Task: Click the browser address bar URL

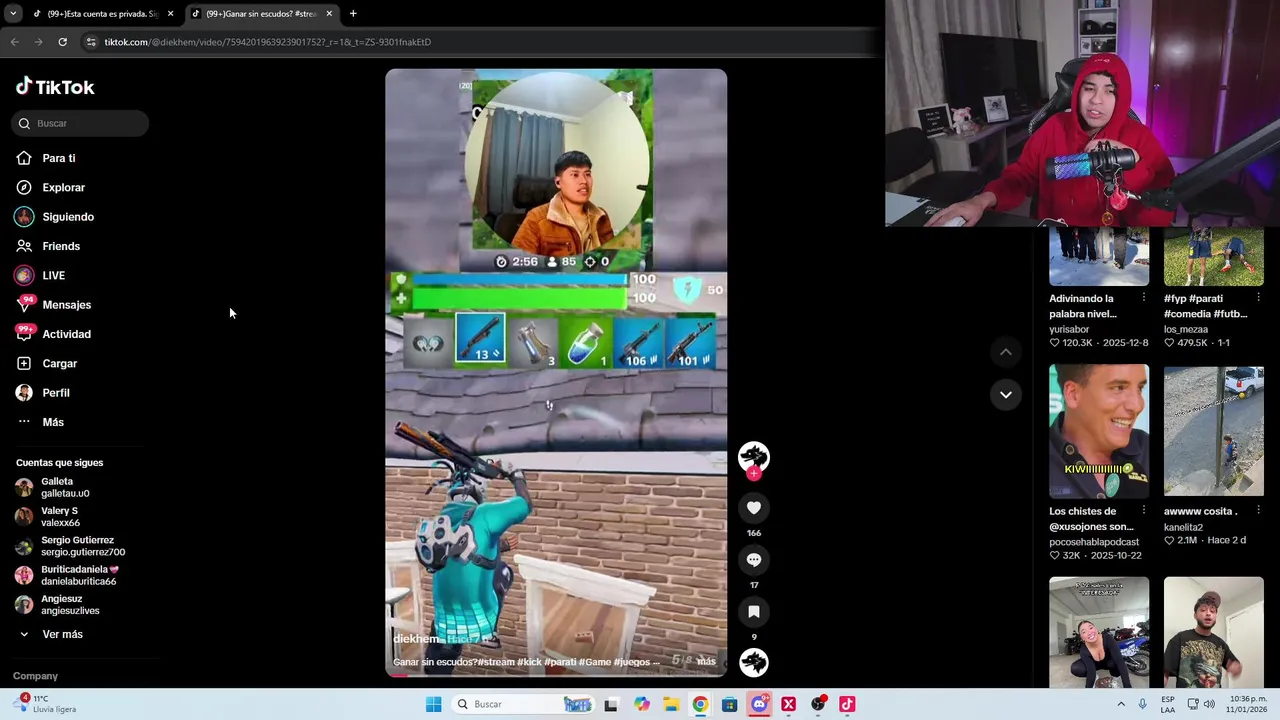Action: point(268,42)
